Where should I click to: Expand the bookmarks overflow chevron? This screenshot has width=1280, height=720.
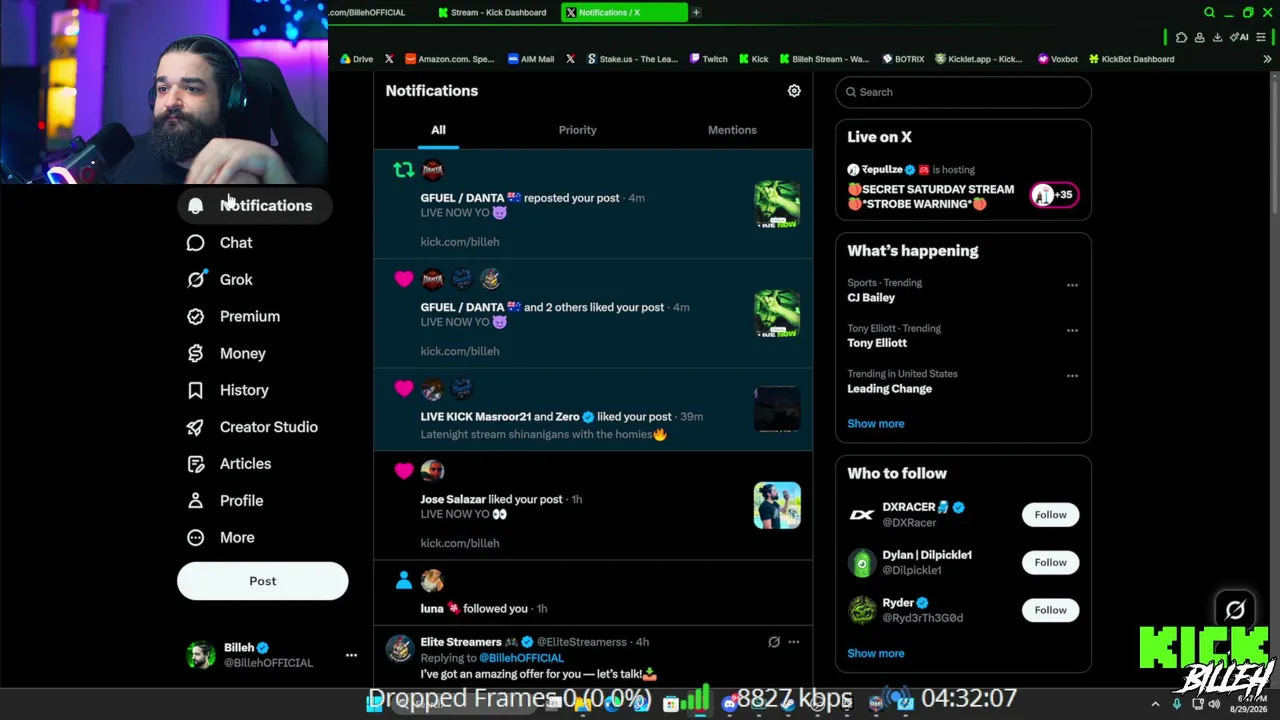click(1267, 59)
